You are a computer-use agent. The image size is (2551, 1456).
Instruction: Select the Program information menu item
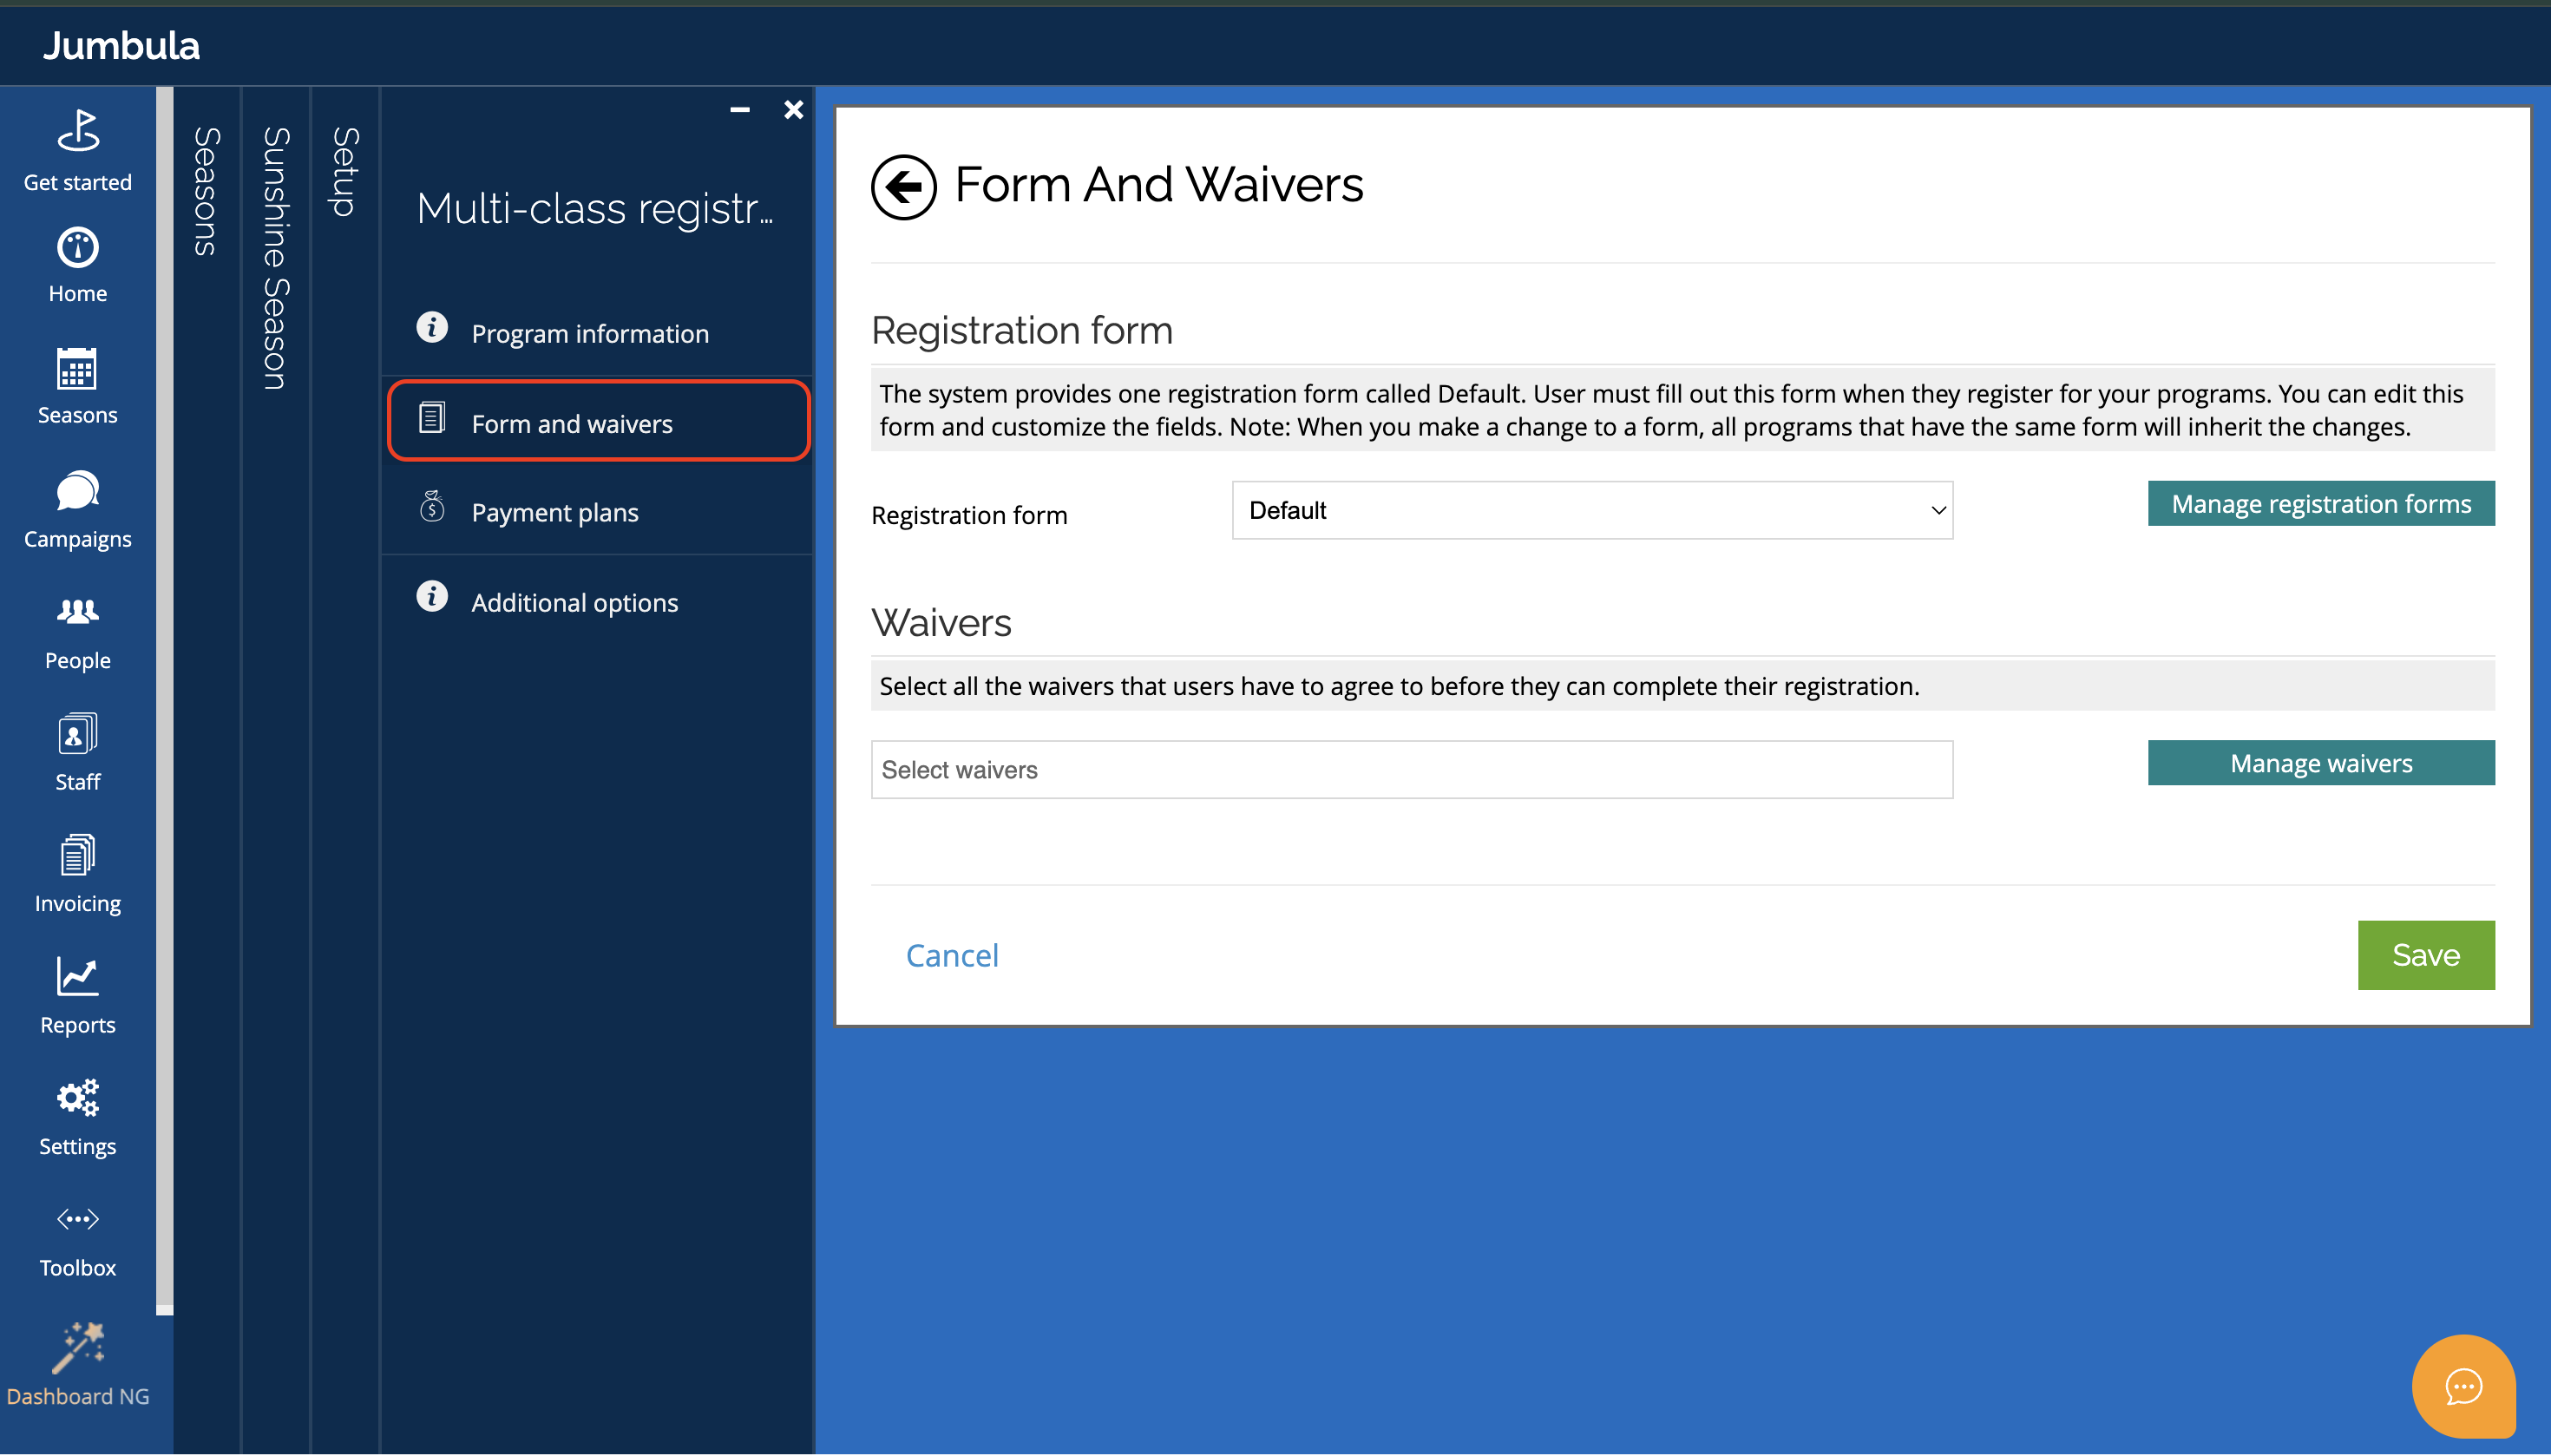tap(589, 333)
